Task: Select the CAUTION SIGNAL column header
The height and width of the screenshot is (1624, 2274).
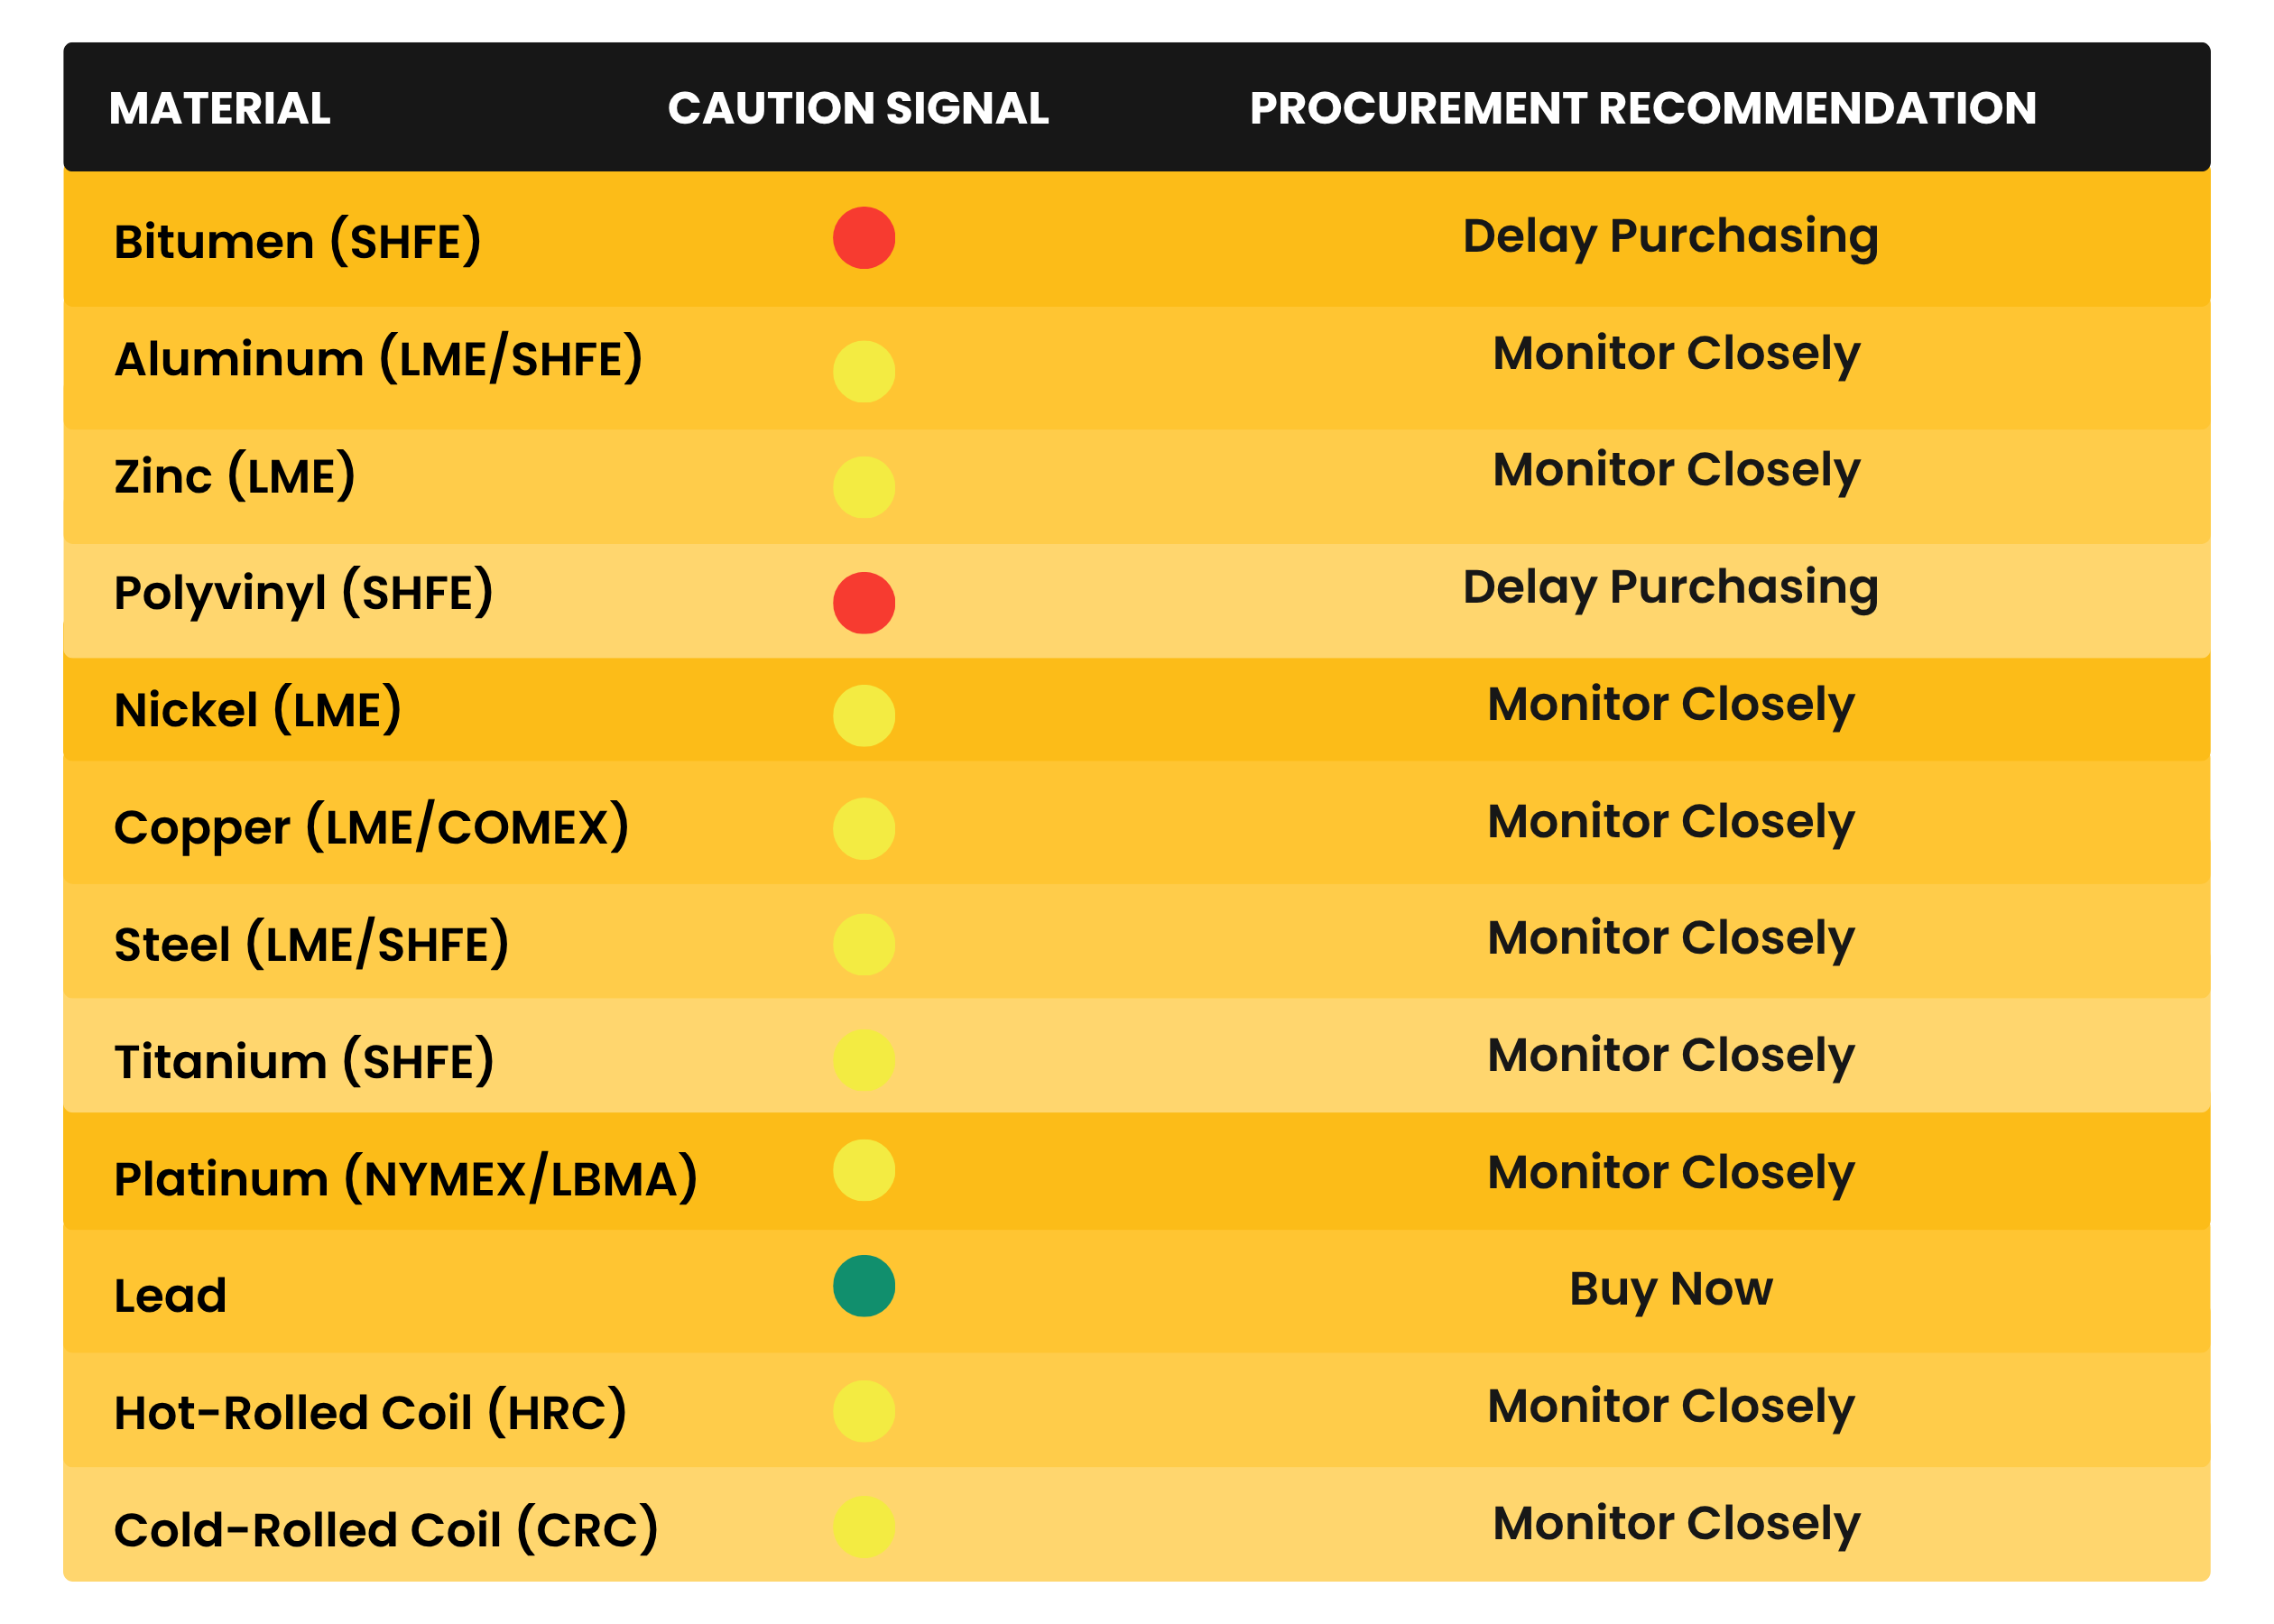Action: (858, 108)
